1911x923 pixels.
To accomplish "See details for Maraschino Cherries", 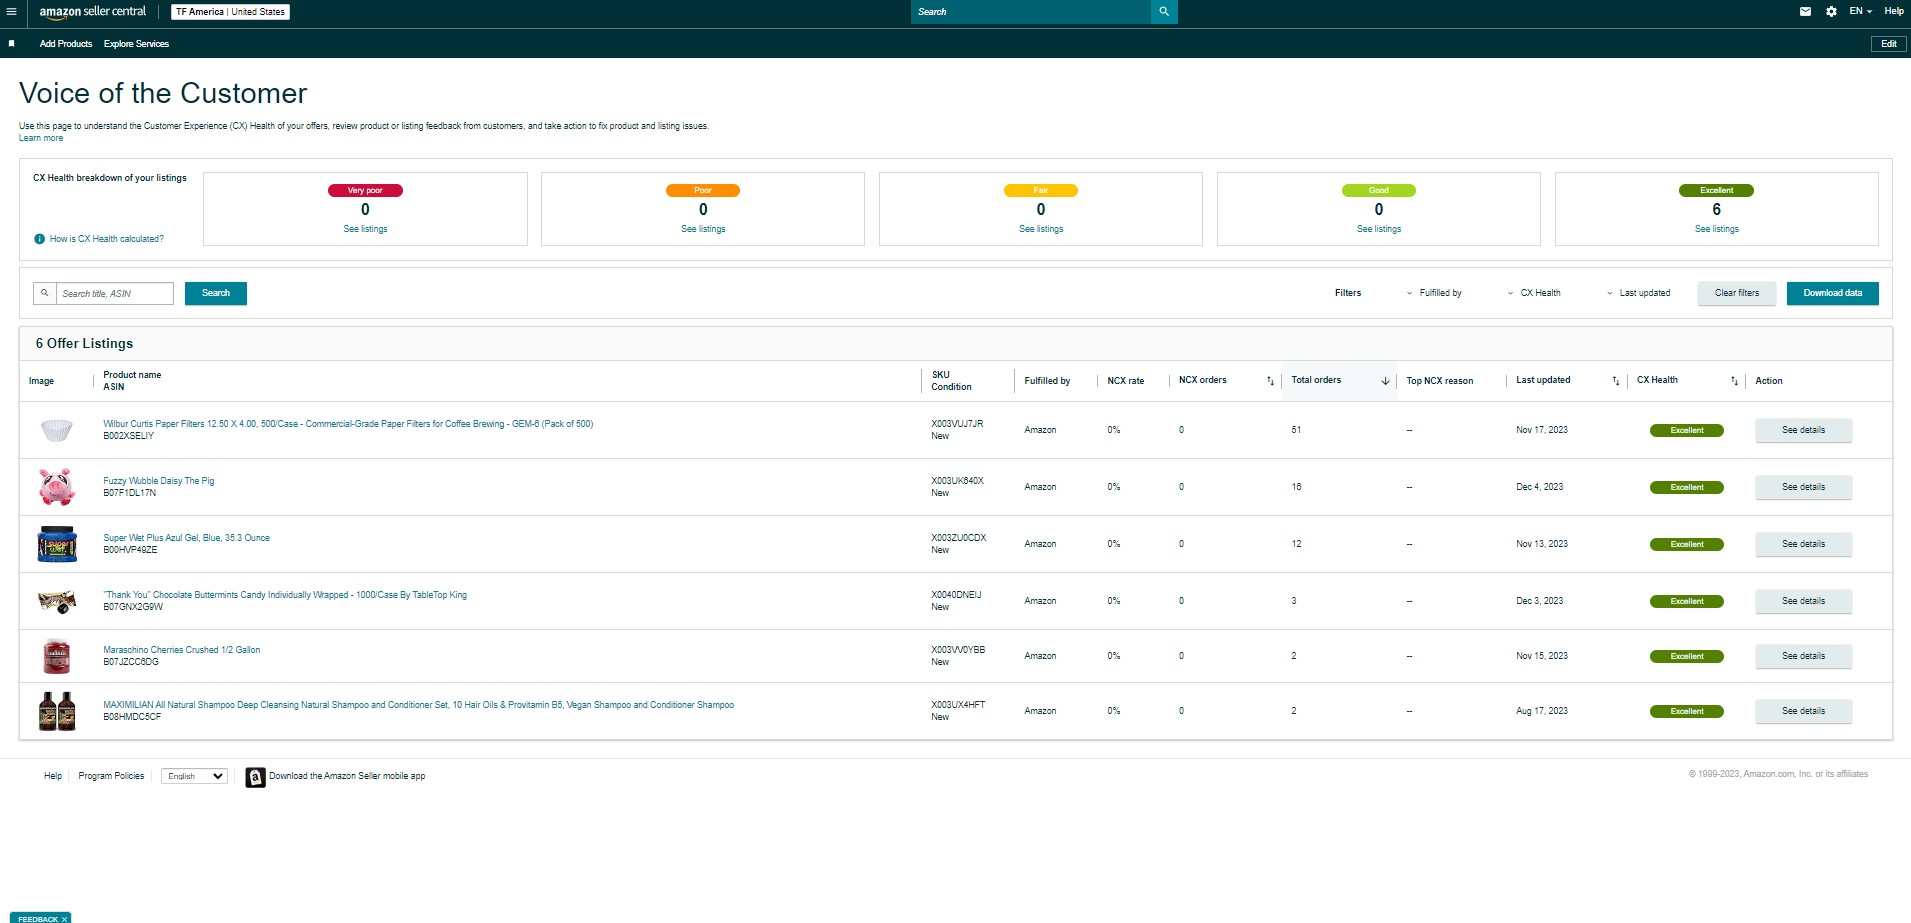I will pyautogui.click(x=1804, y=656).
